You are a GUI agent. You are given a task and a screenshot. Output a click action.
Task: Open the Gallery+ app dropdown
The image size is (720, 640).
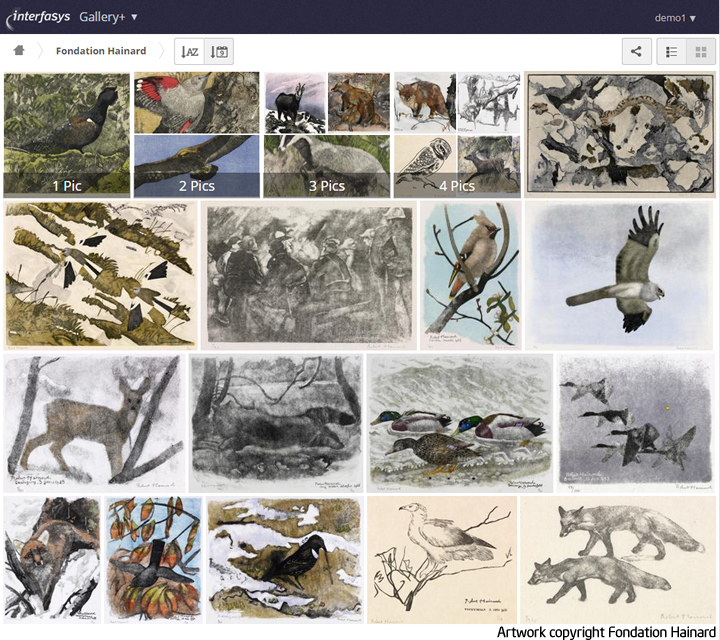pos(108,17)
